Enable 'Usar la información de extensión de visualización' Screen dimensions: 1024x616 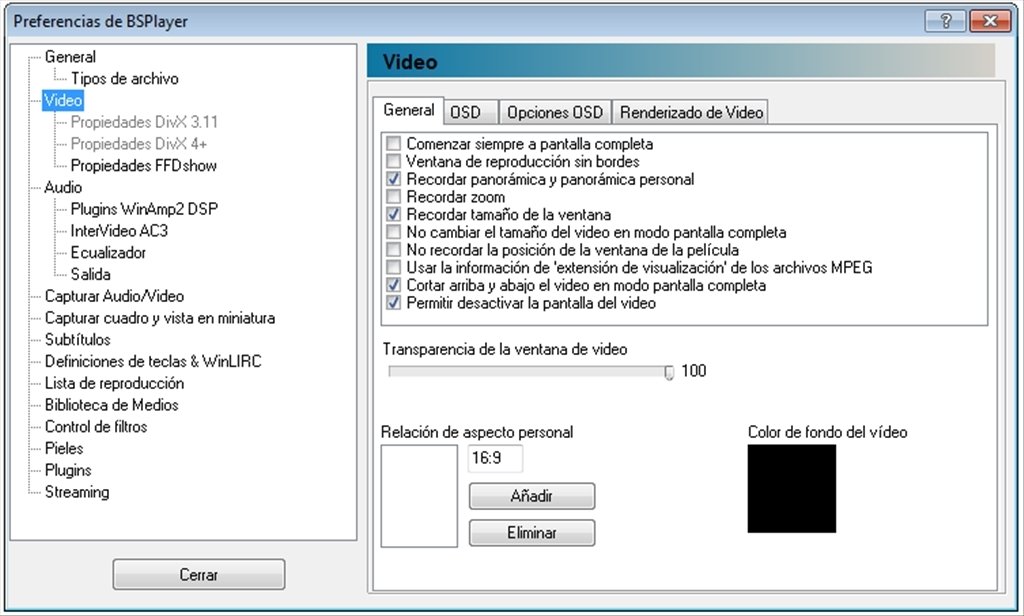tap(393, 267)
